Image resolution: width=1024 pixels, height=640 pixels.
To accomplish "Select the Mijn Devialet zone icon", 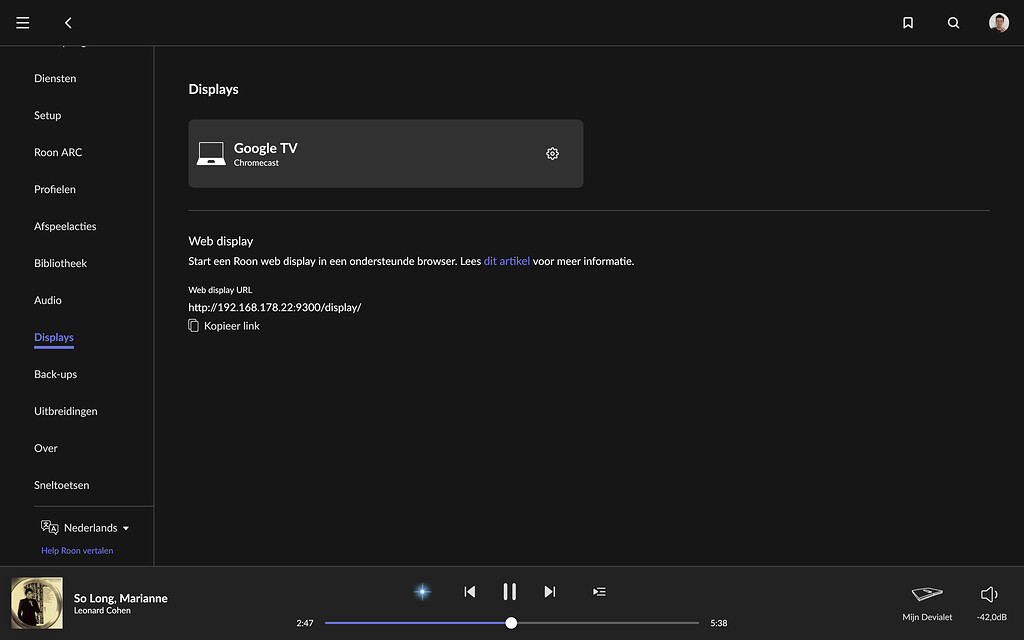I will pyautogui.click(x=927, y=594).
